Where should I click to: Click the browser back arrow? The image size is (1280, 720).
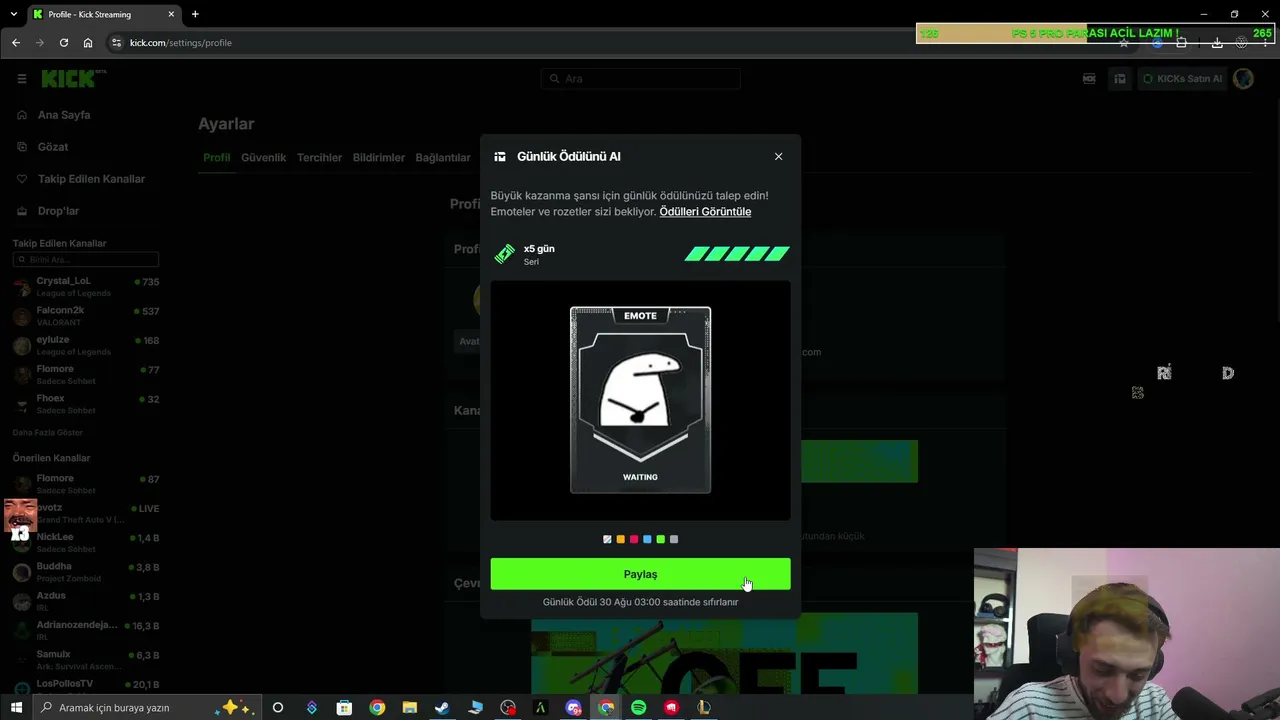tap(16, 43)
